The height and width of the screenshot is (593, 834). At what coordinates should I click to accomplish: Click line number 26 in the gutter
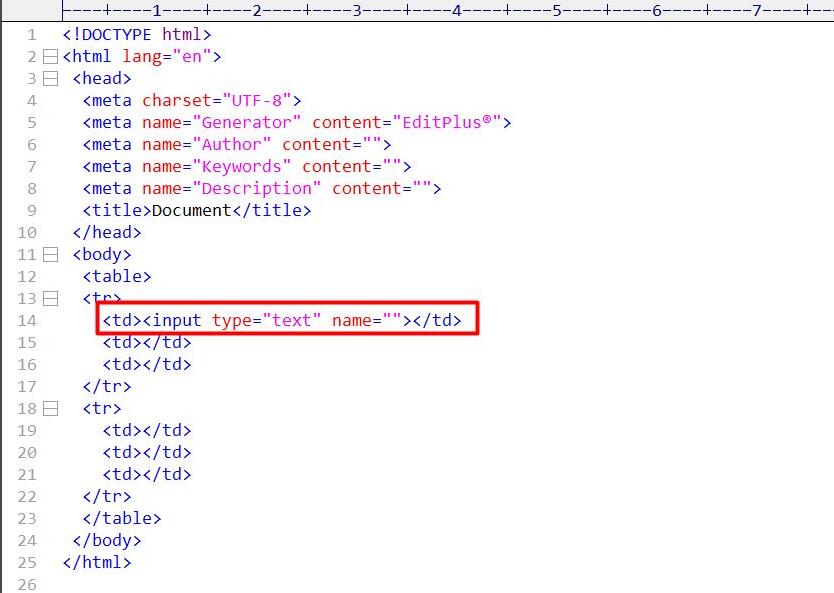tap(27, 584)
